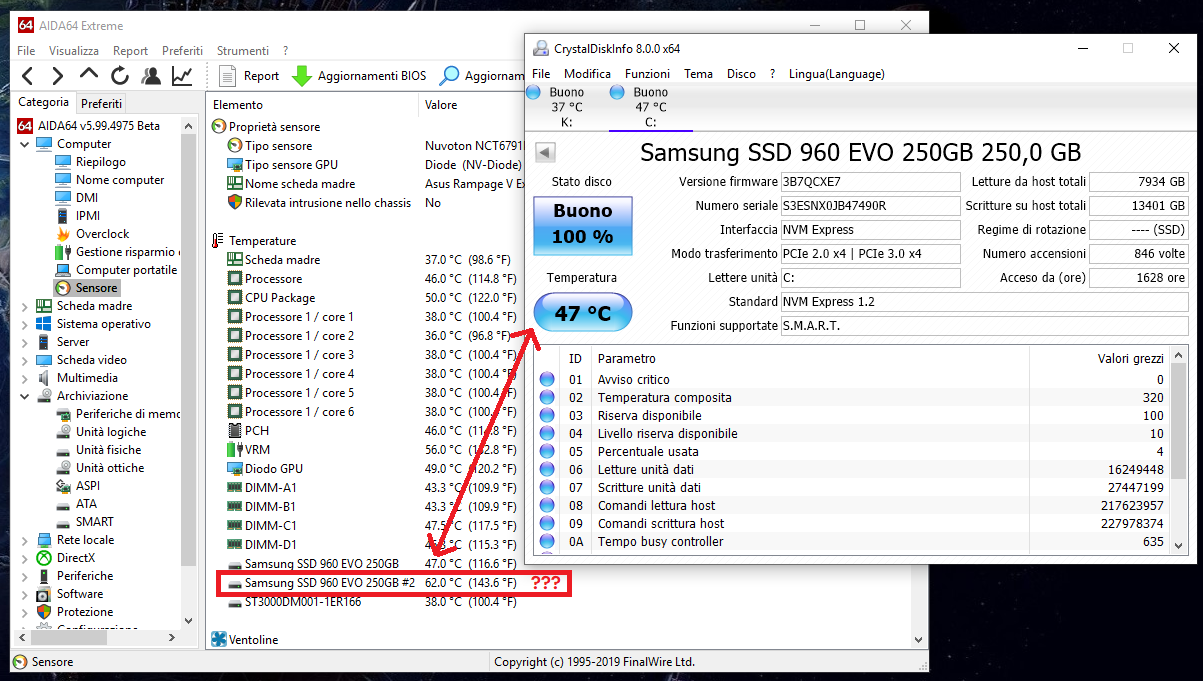This screenshot has height=681, width=1203.
Task: Select the Software tree item
Action: click(80, 594)
